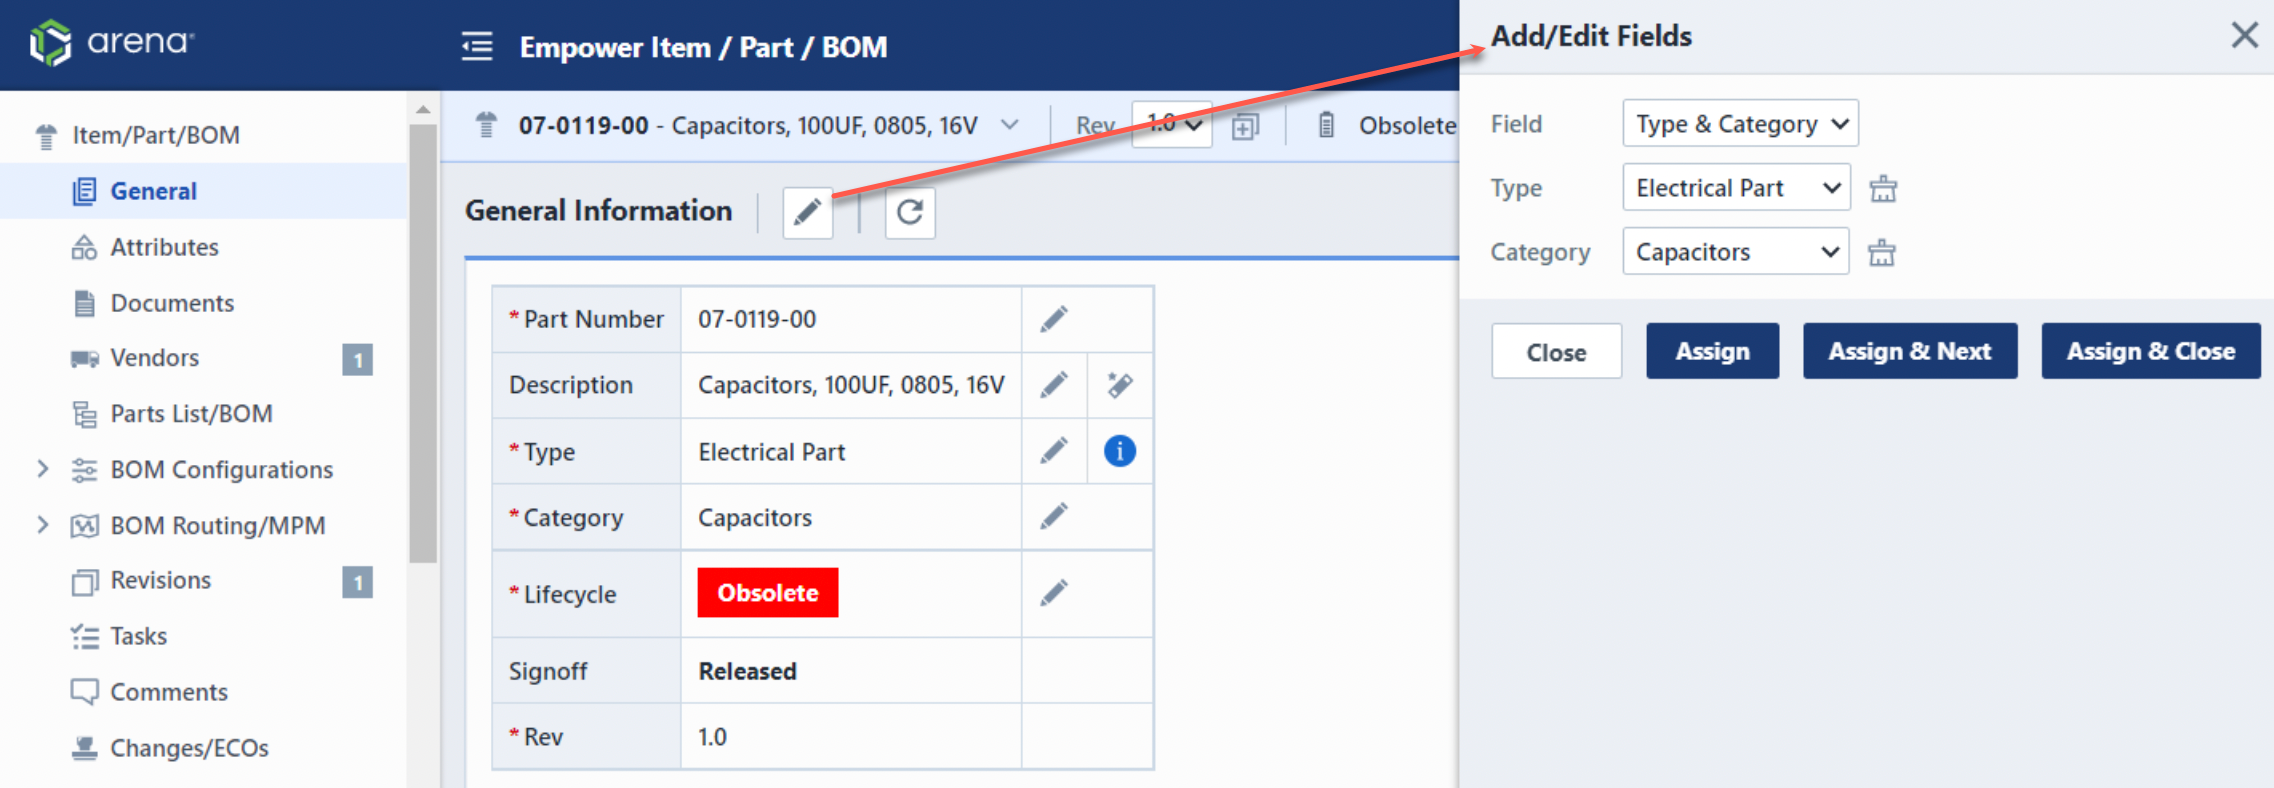Click the Assign & Next button
This screenshot has width=2274, height=788.
pos(1909,351)
